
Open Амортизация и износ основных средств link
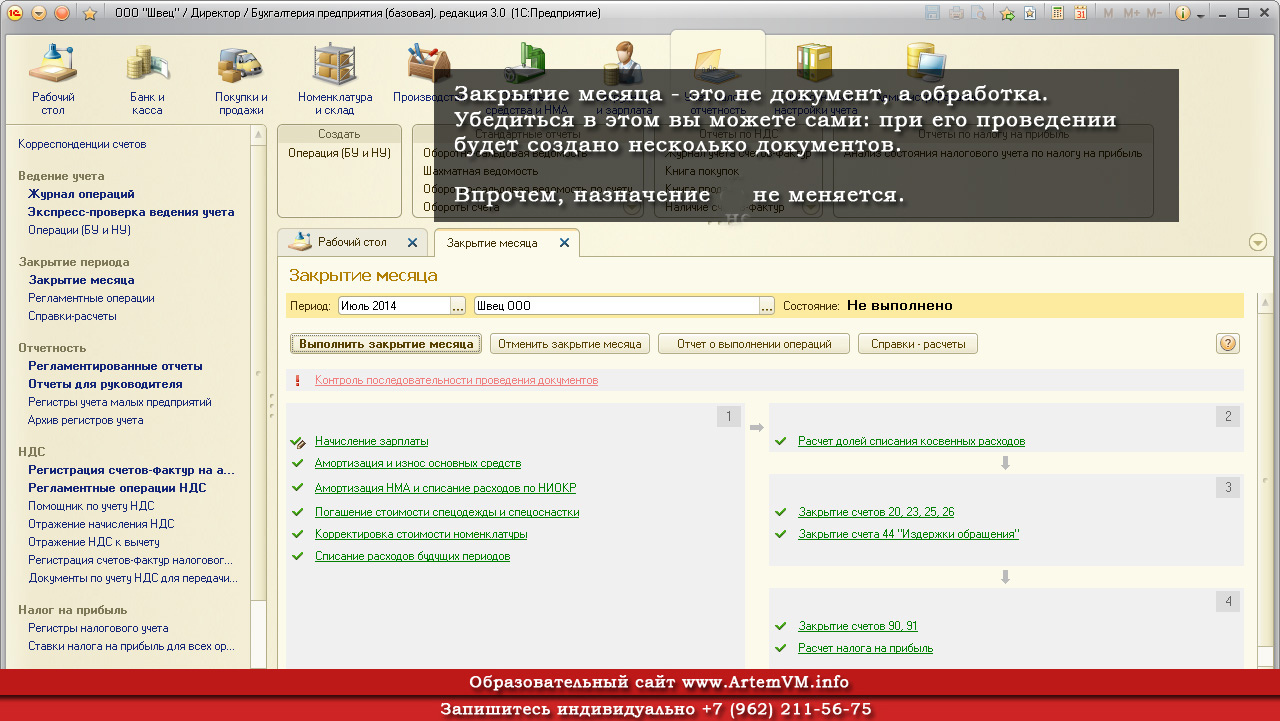point(418,463)
